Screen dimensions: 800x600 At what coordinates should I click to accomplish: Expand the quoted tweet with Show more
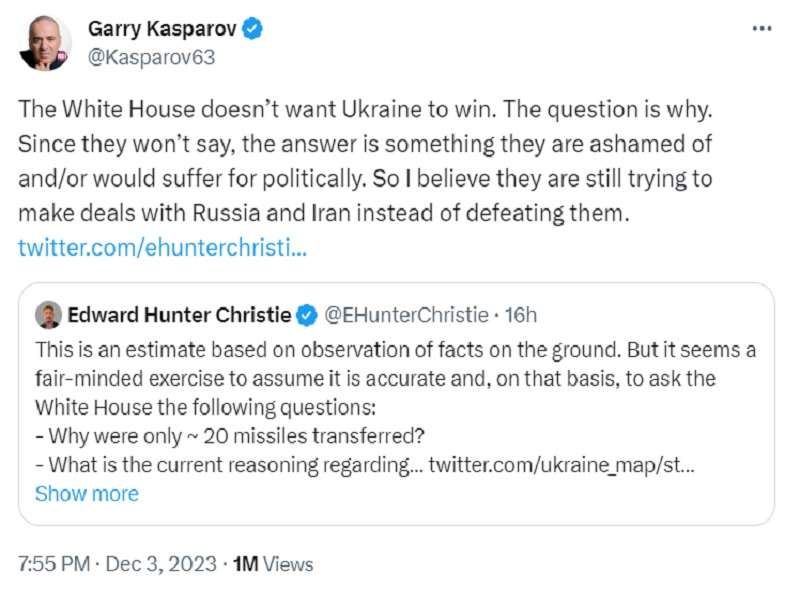coord(86,493)
